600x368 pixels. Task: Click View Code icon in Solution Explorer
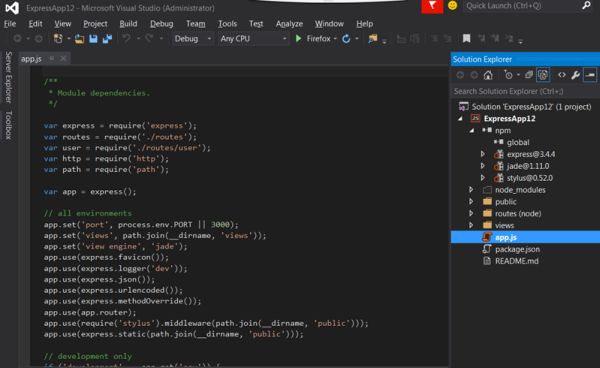(561, 75)
